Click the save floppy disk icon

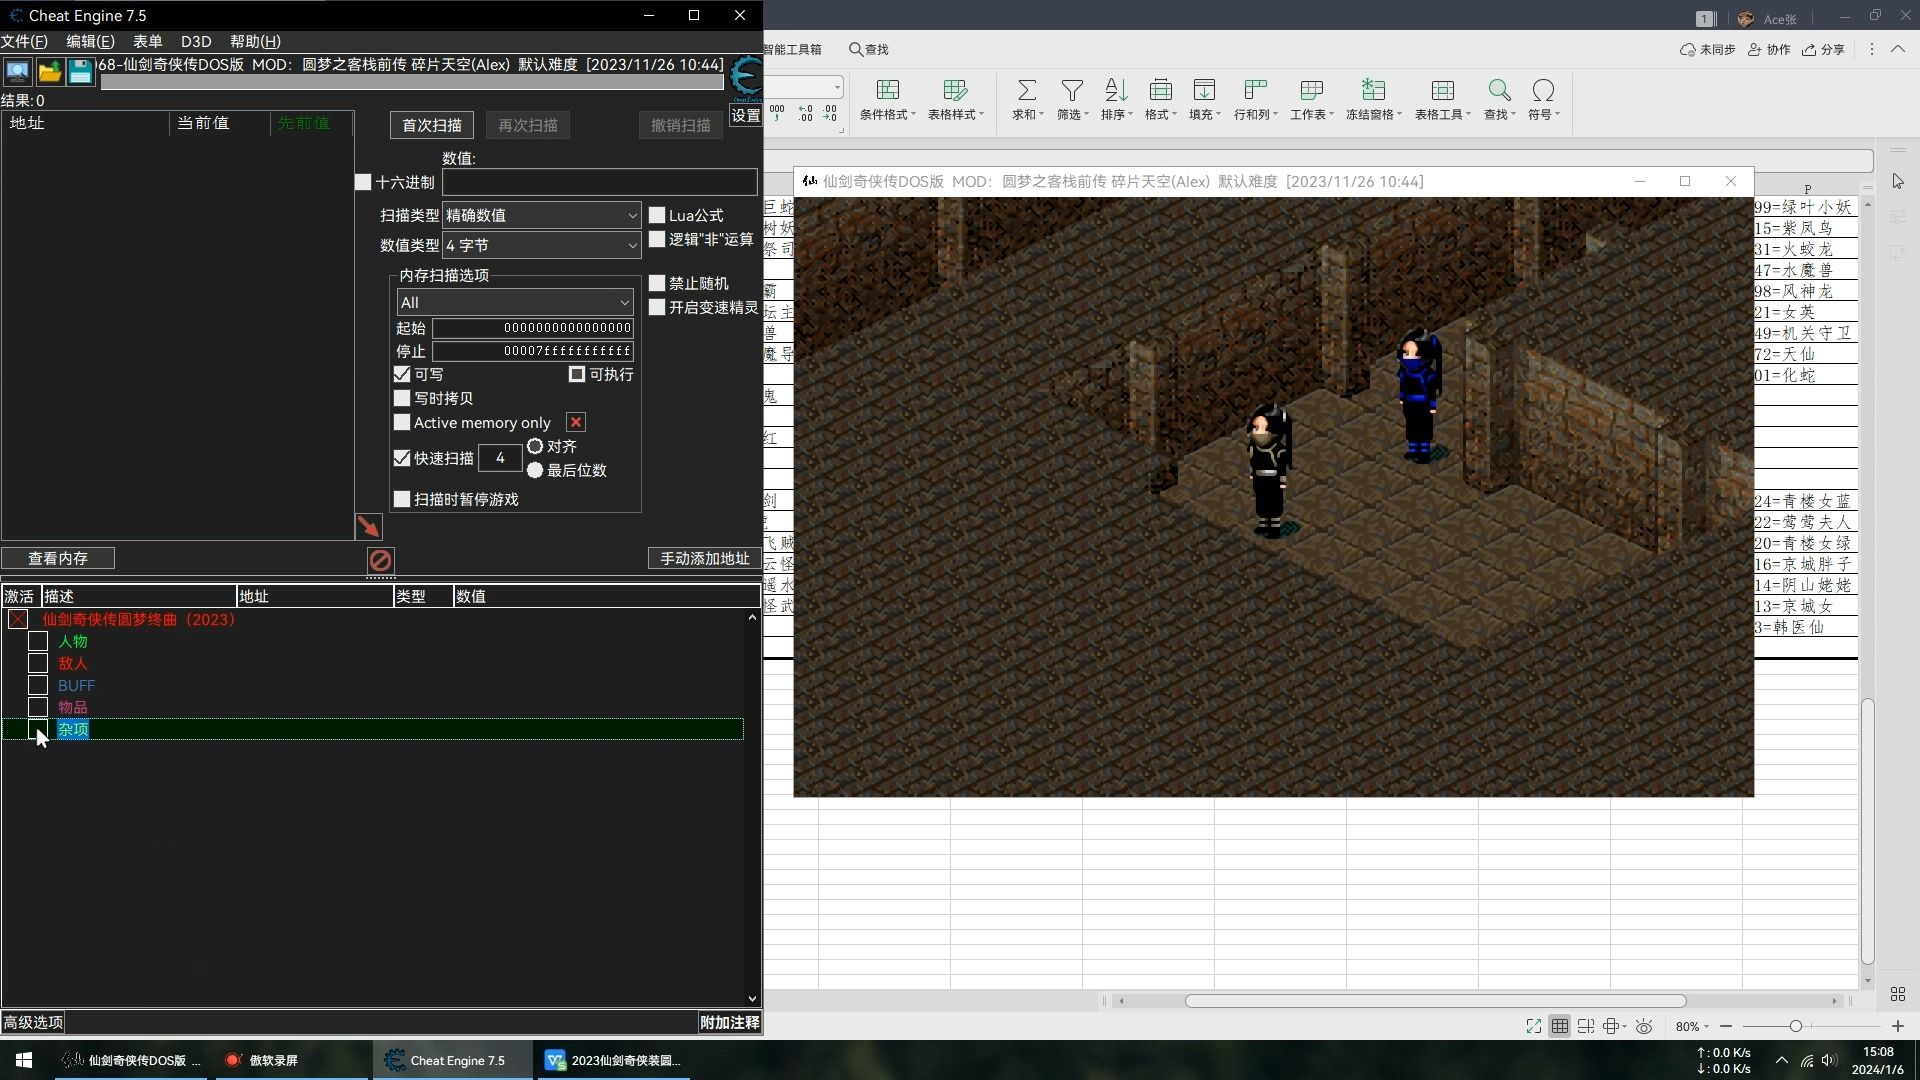[80, 72]
